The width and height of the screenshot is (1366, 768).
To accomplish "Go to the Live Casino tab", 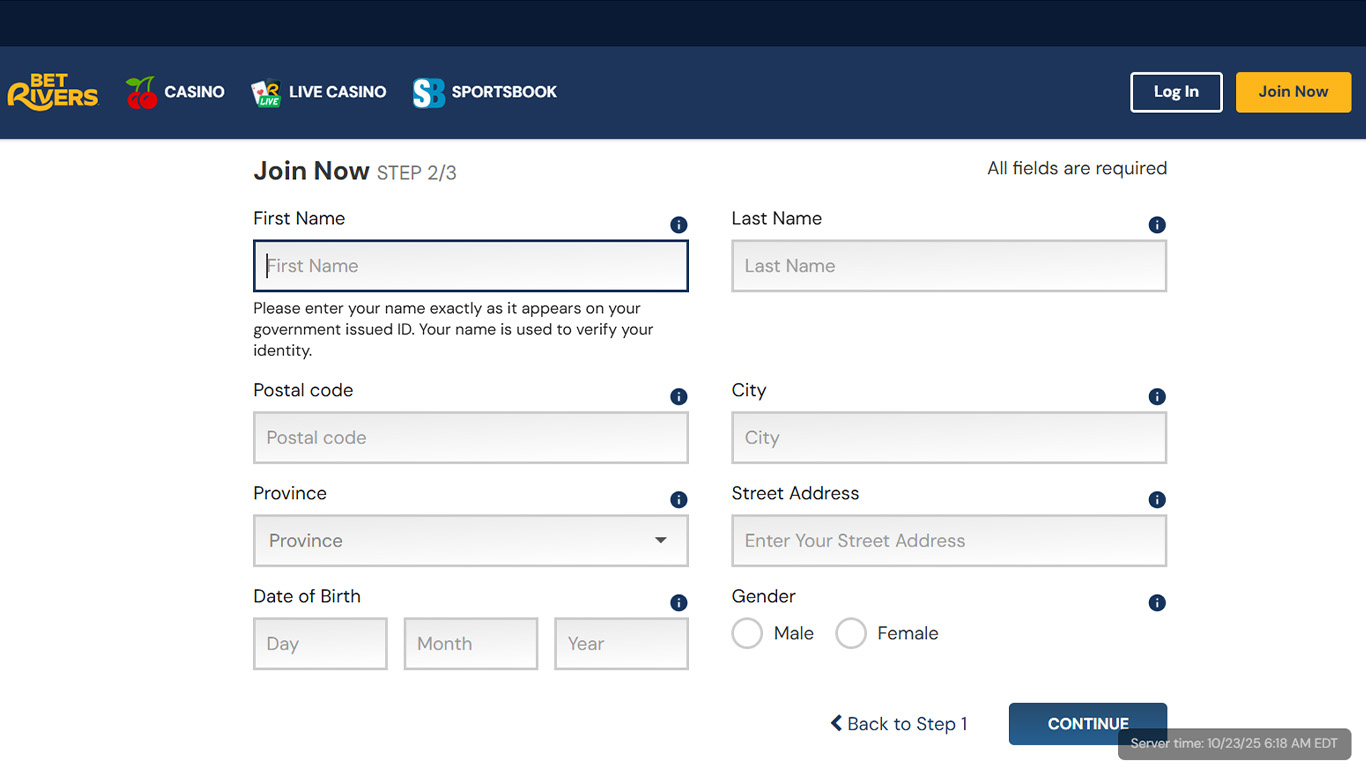I will (x=319, y=92).
